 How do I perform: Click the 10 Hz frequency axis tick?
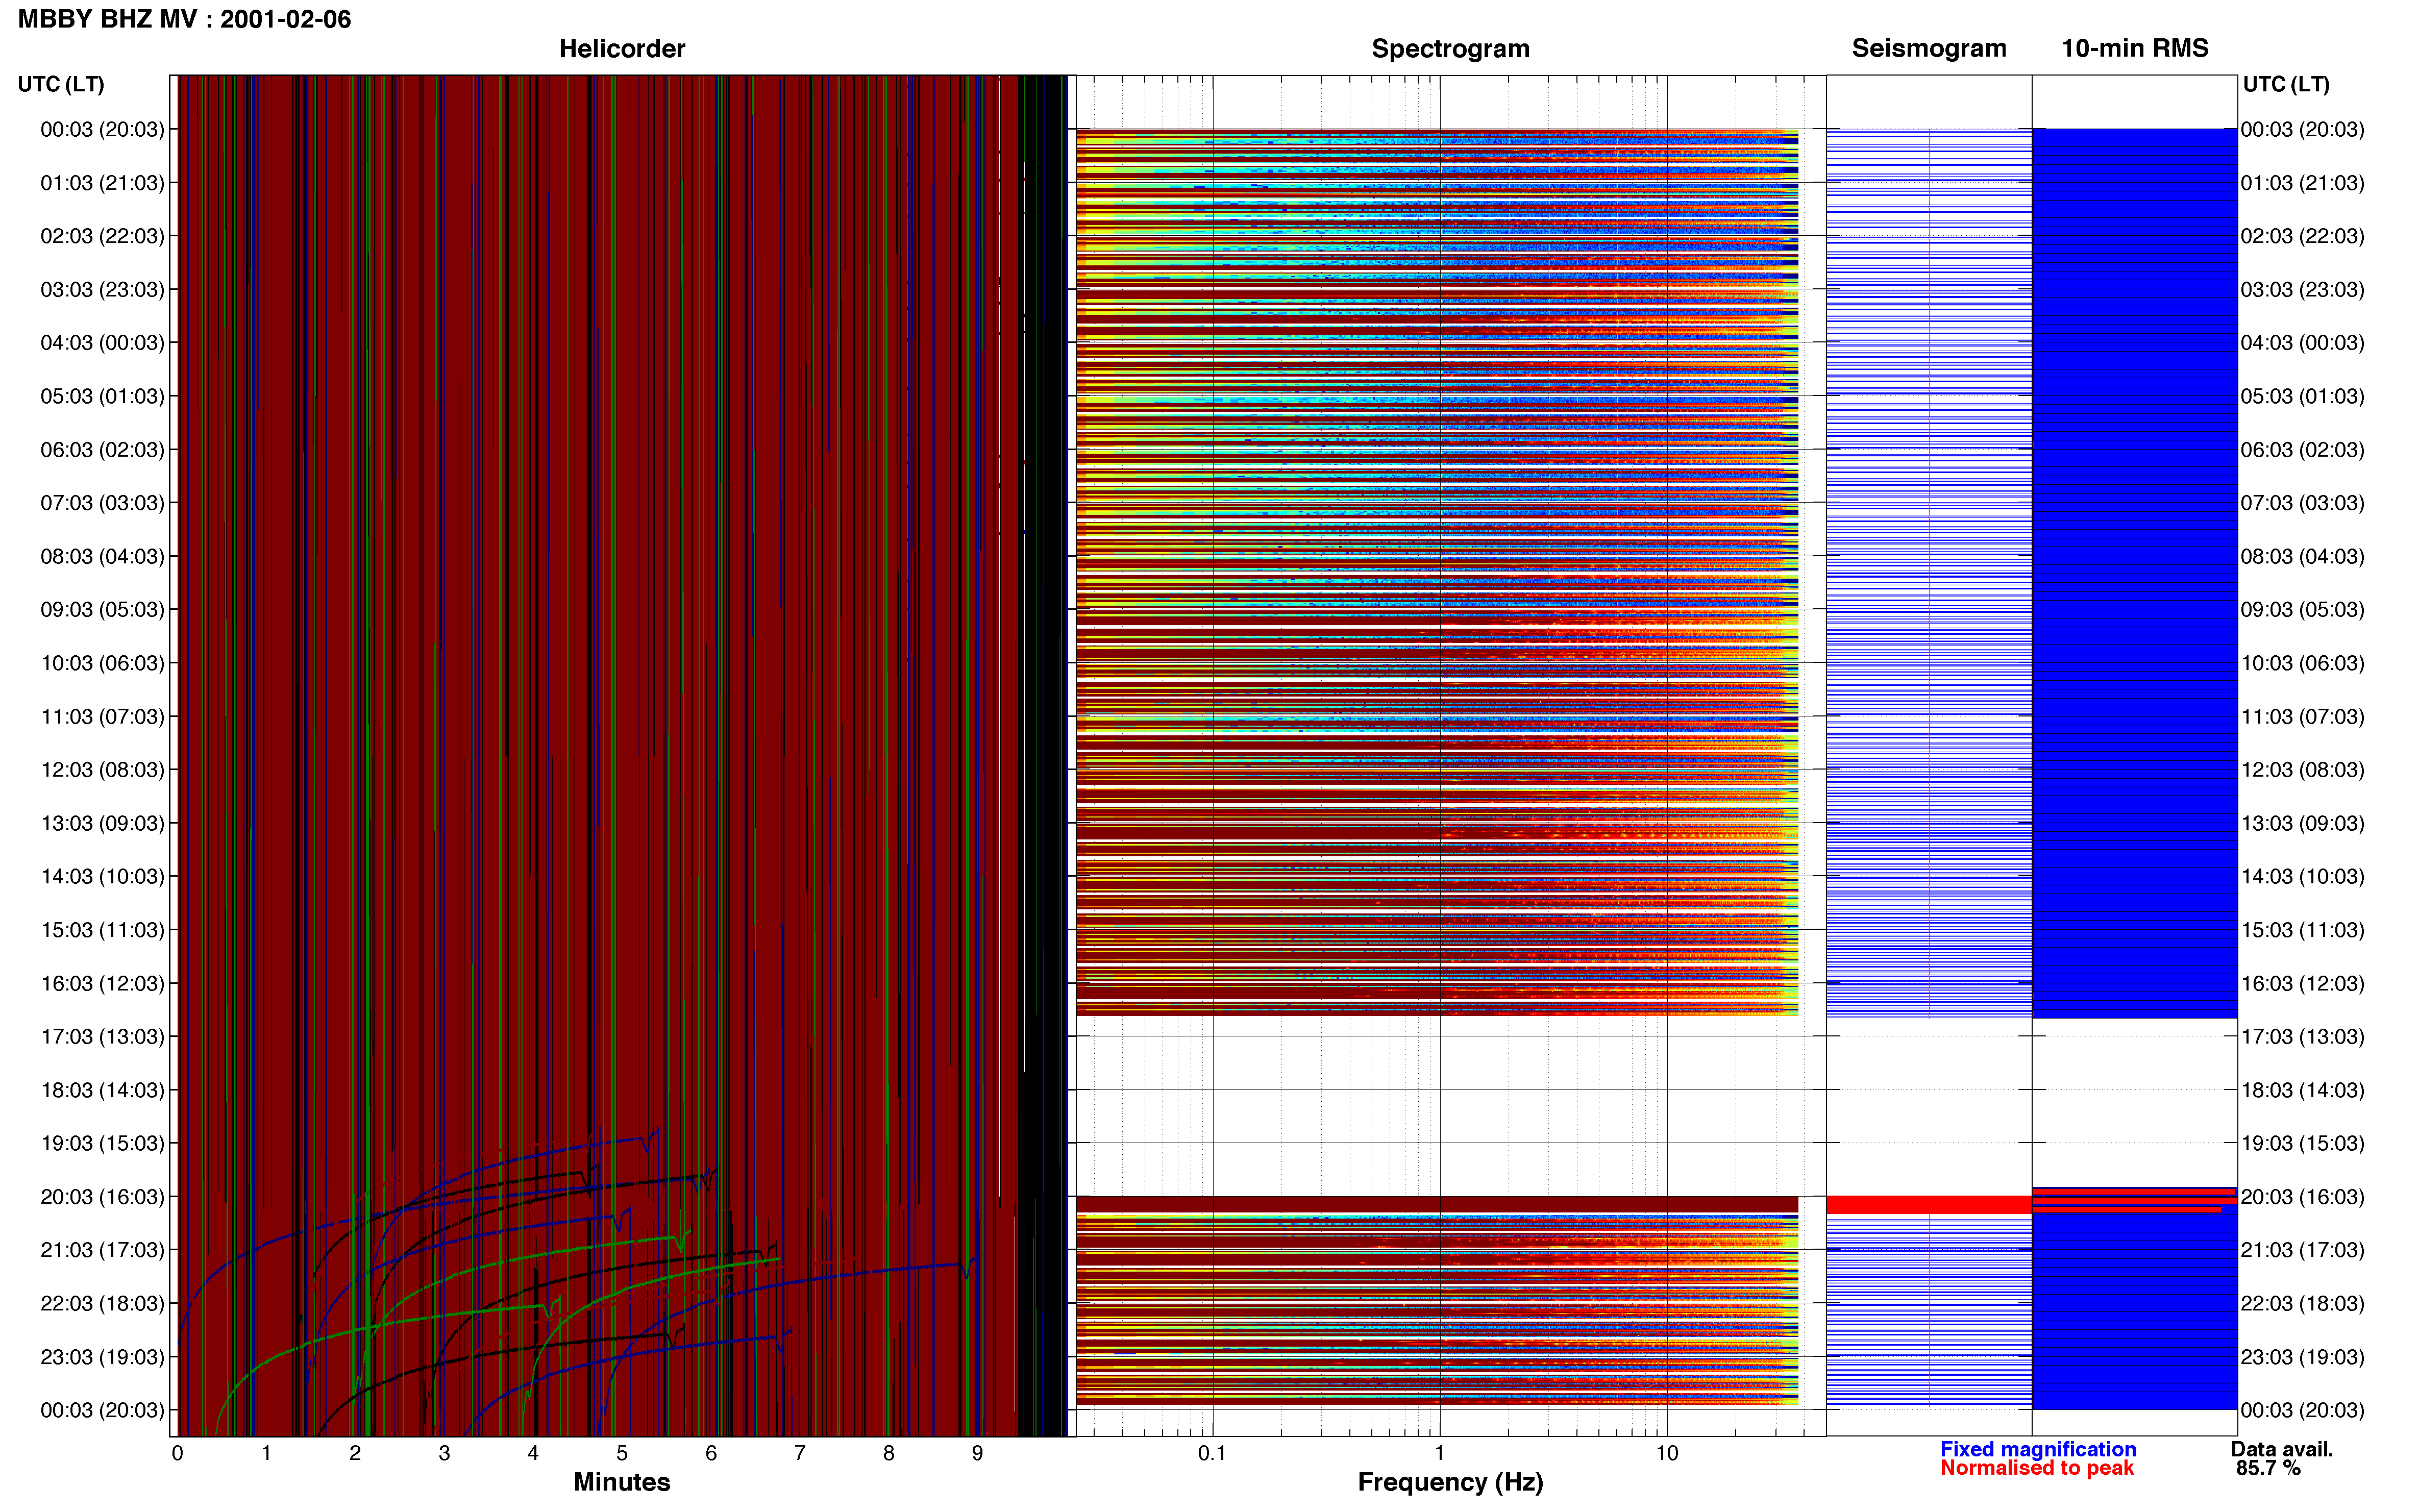(1666, 1453)
